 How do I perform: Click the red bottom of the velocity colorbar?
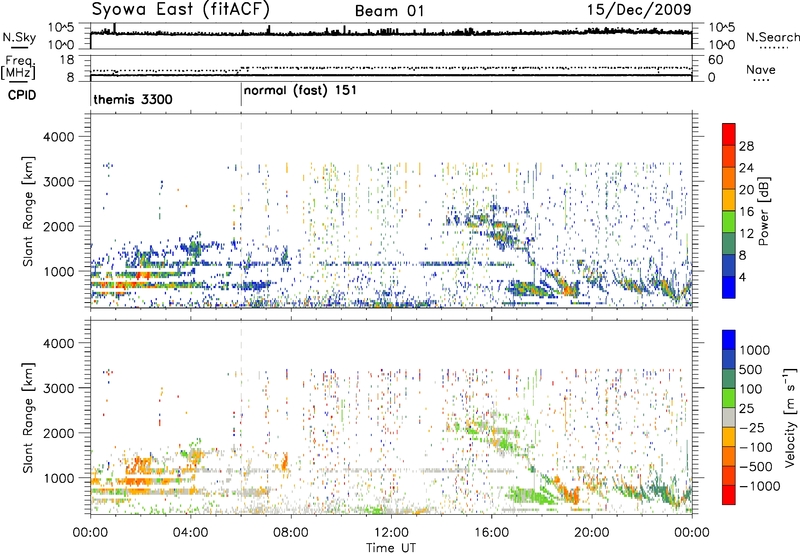pos(729,495)
